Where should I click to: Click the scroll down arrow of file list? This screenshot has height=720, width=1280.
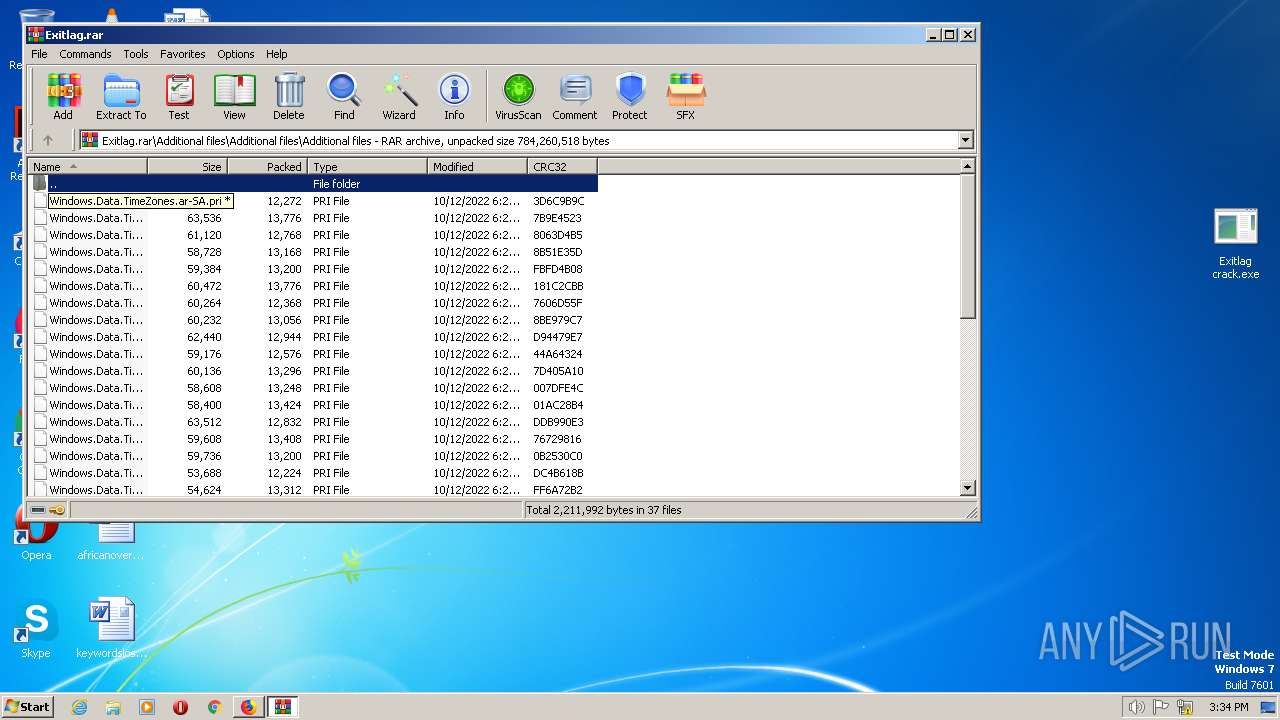[x=967, y=489]
